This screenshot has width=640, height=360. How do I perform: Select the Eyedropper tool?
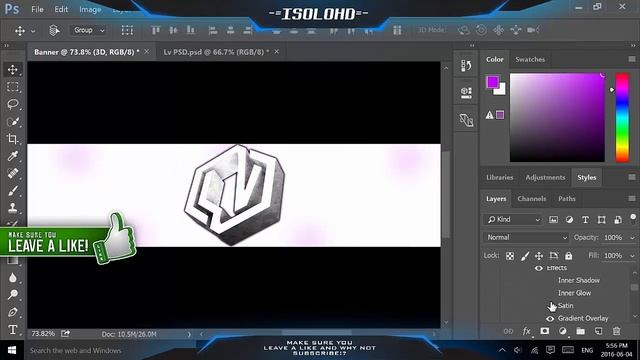click(13, 156)
